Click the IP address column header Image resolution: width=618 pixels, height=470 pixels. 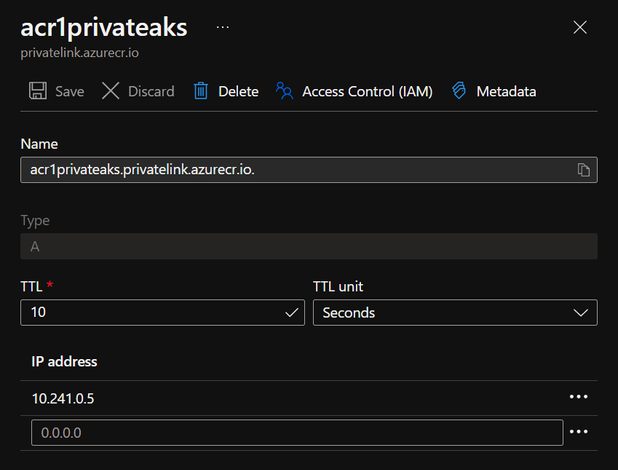point(64,362)
